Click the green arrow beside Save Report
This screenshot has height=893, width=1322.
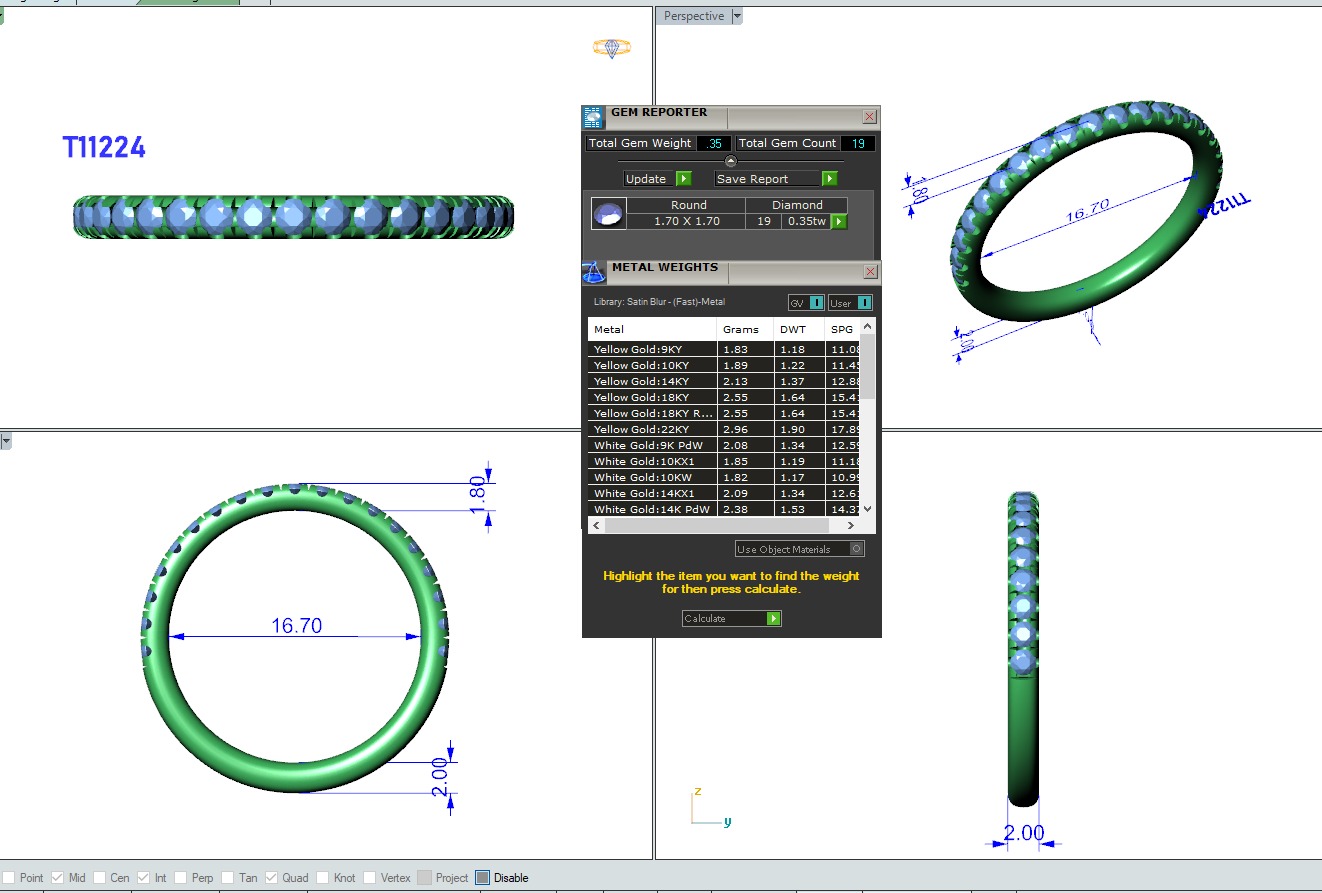[829, 179]
